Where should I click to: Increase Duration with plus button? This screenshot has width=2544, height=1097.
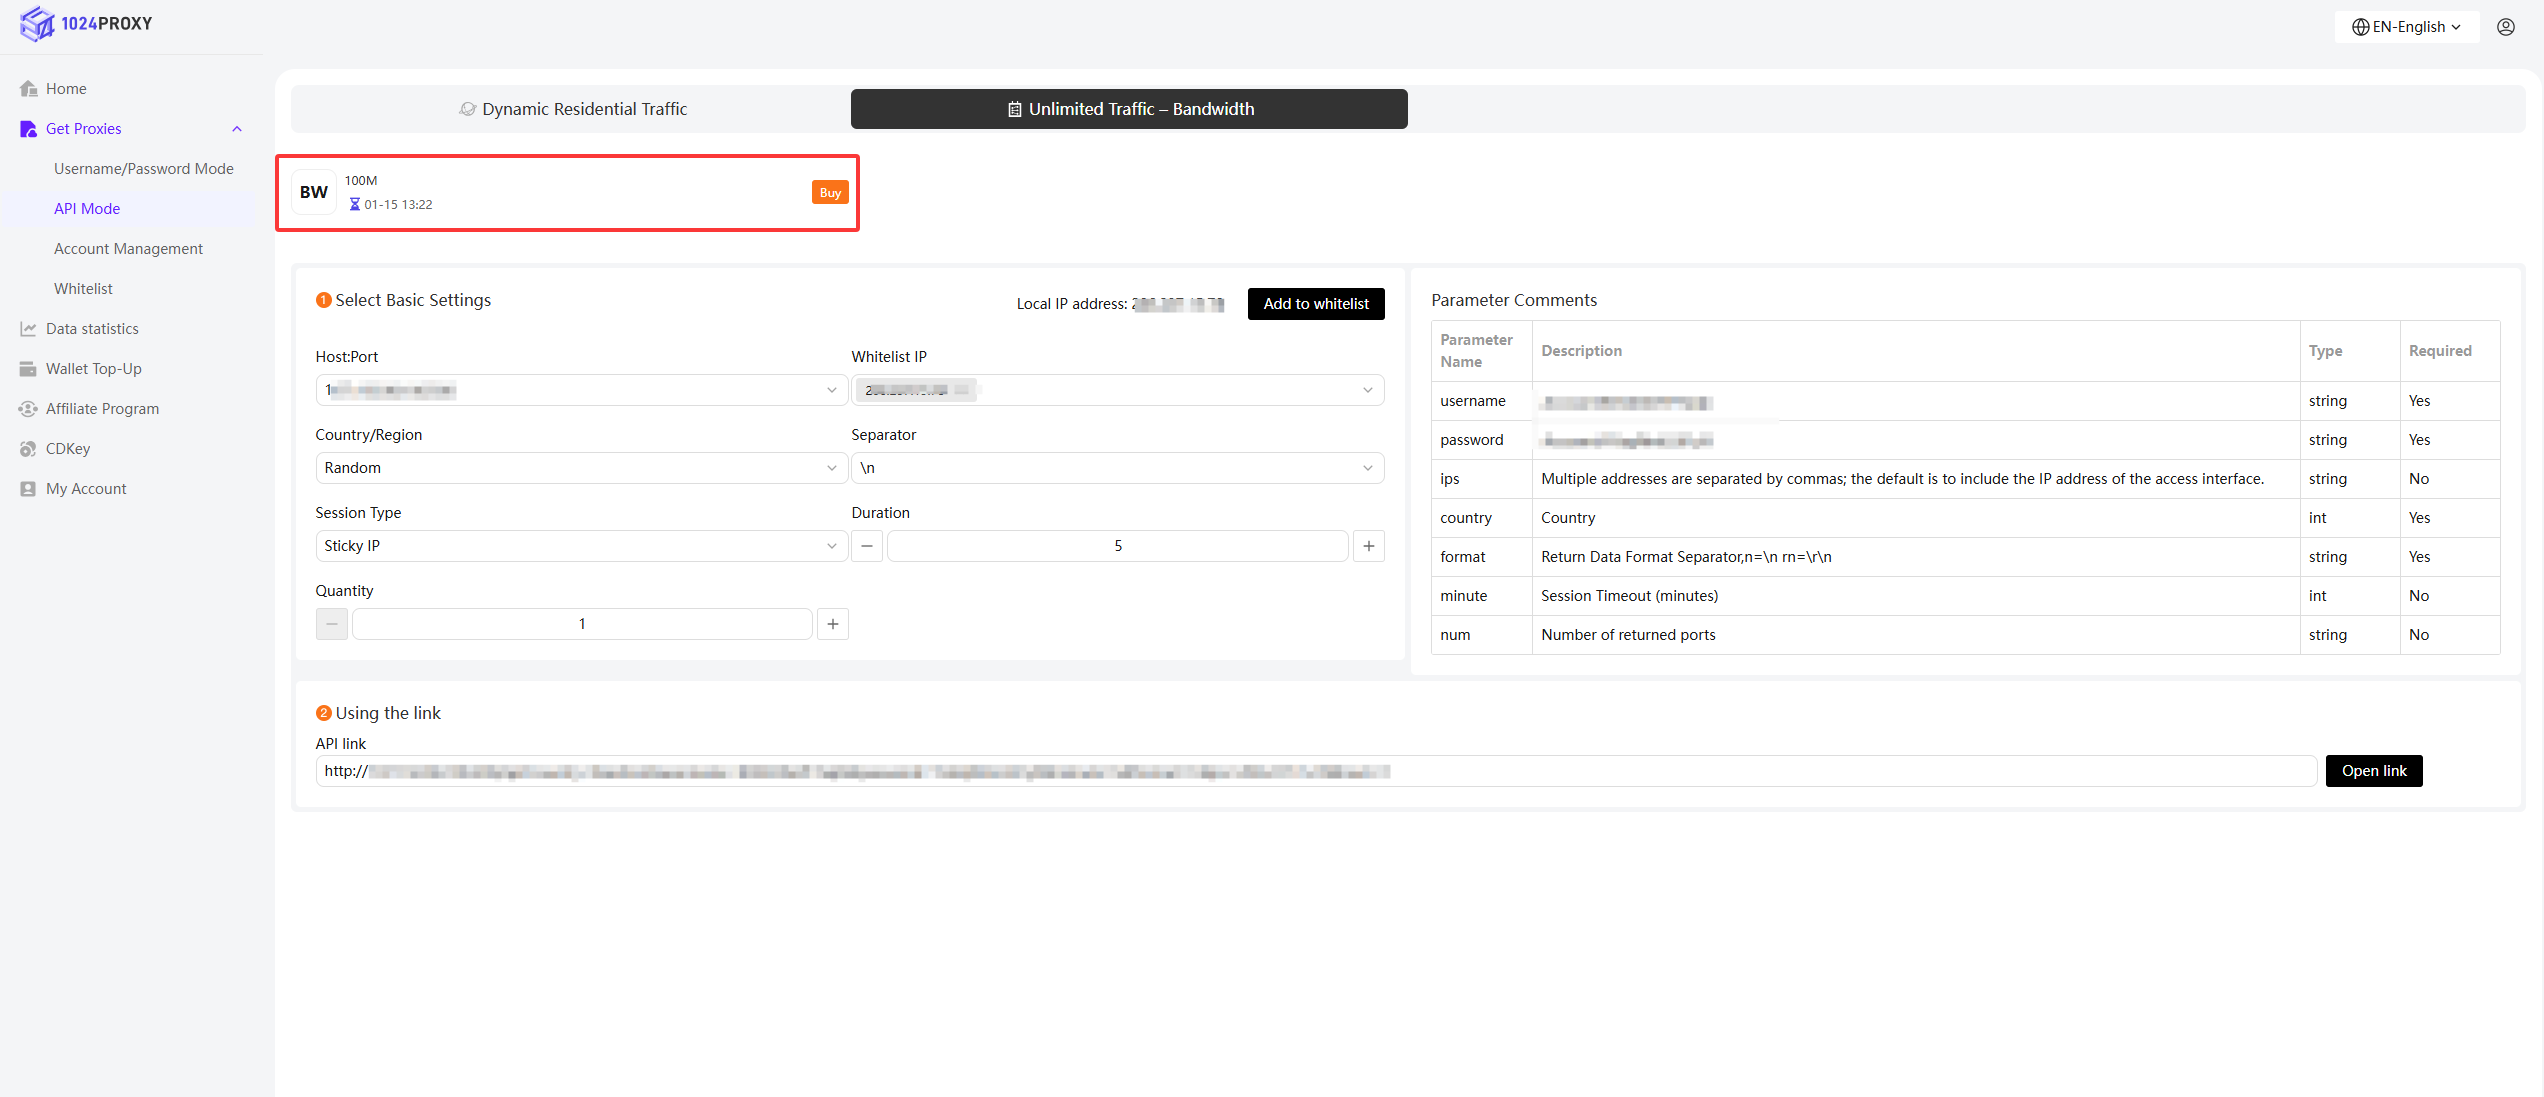1368,546
